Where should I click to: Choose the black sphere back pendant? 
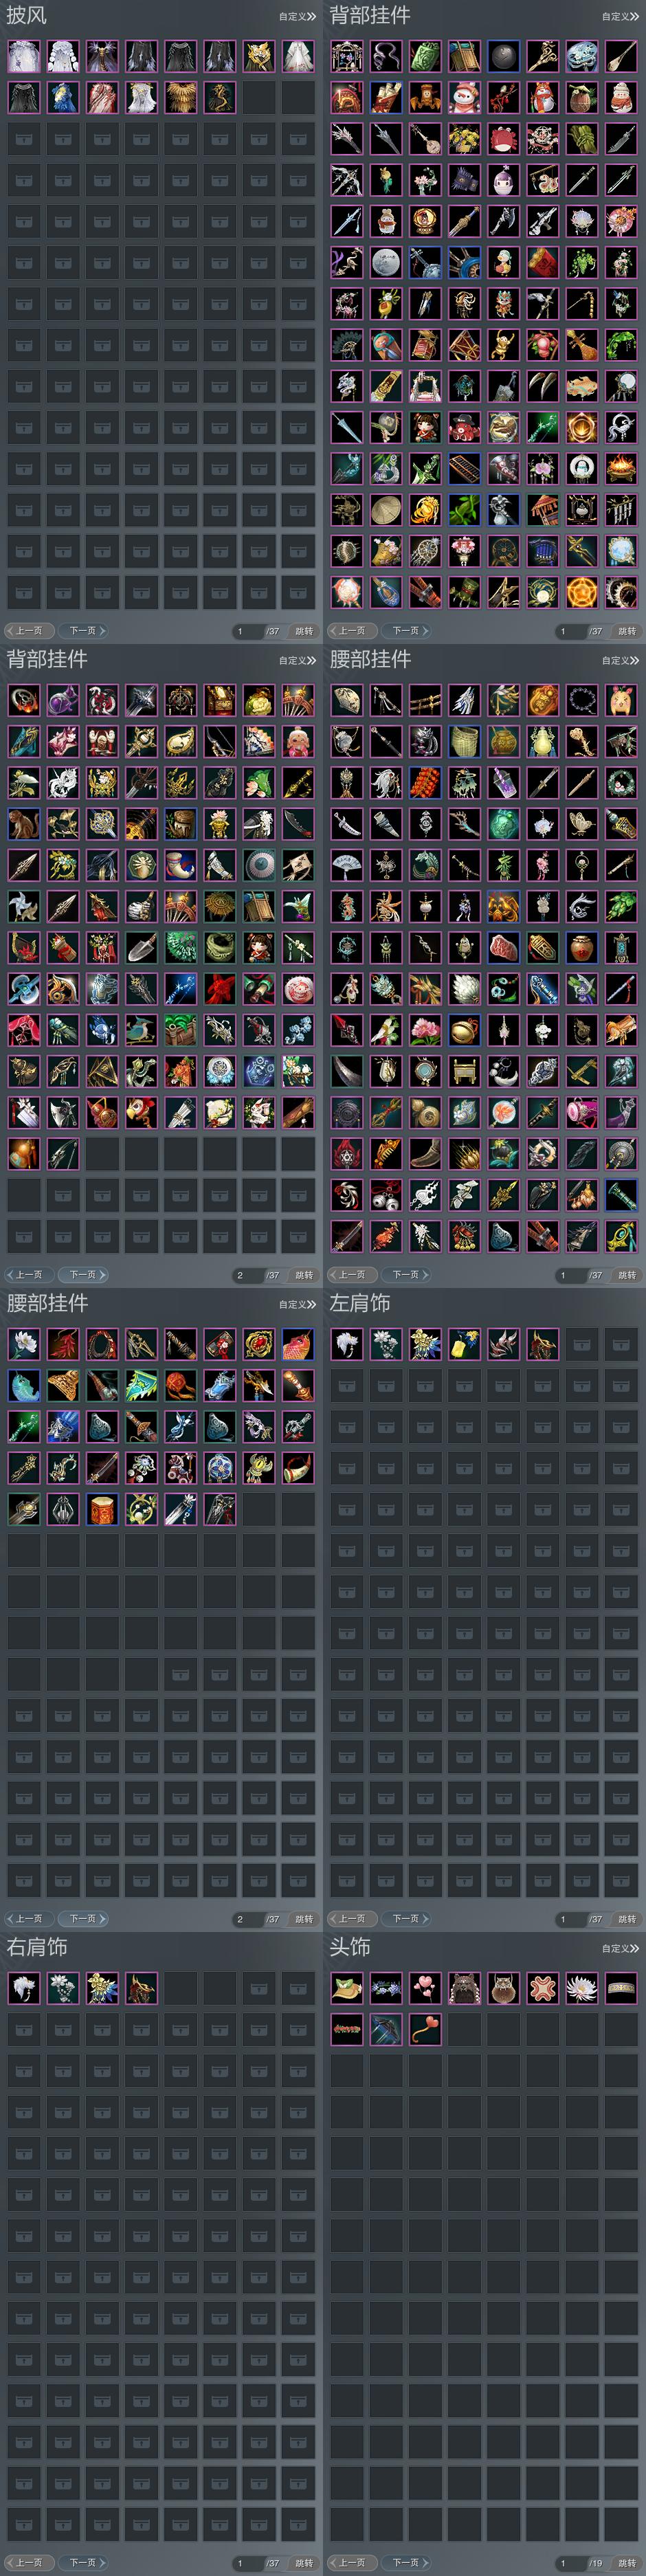coord(504,56)
